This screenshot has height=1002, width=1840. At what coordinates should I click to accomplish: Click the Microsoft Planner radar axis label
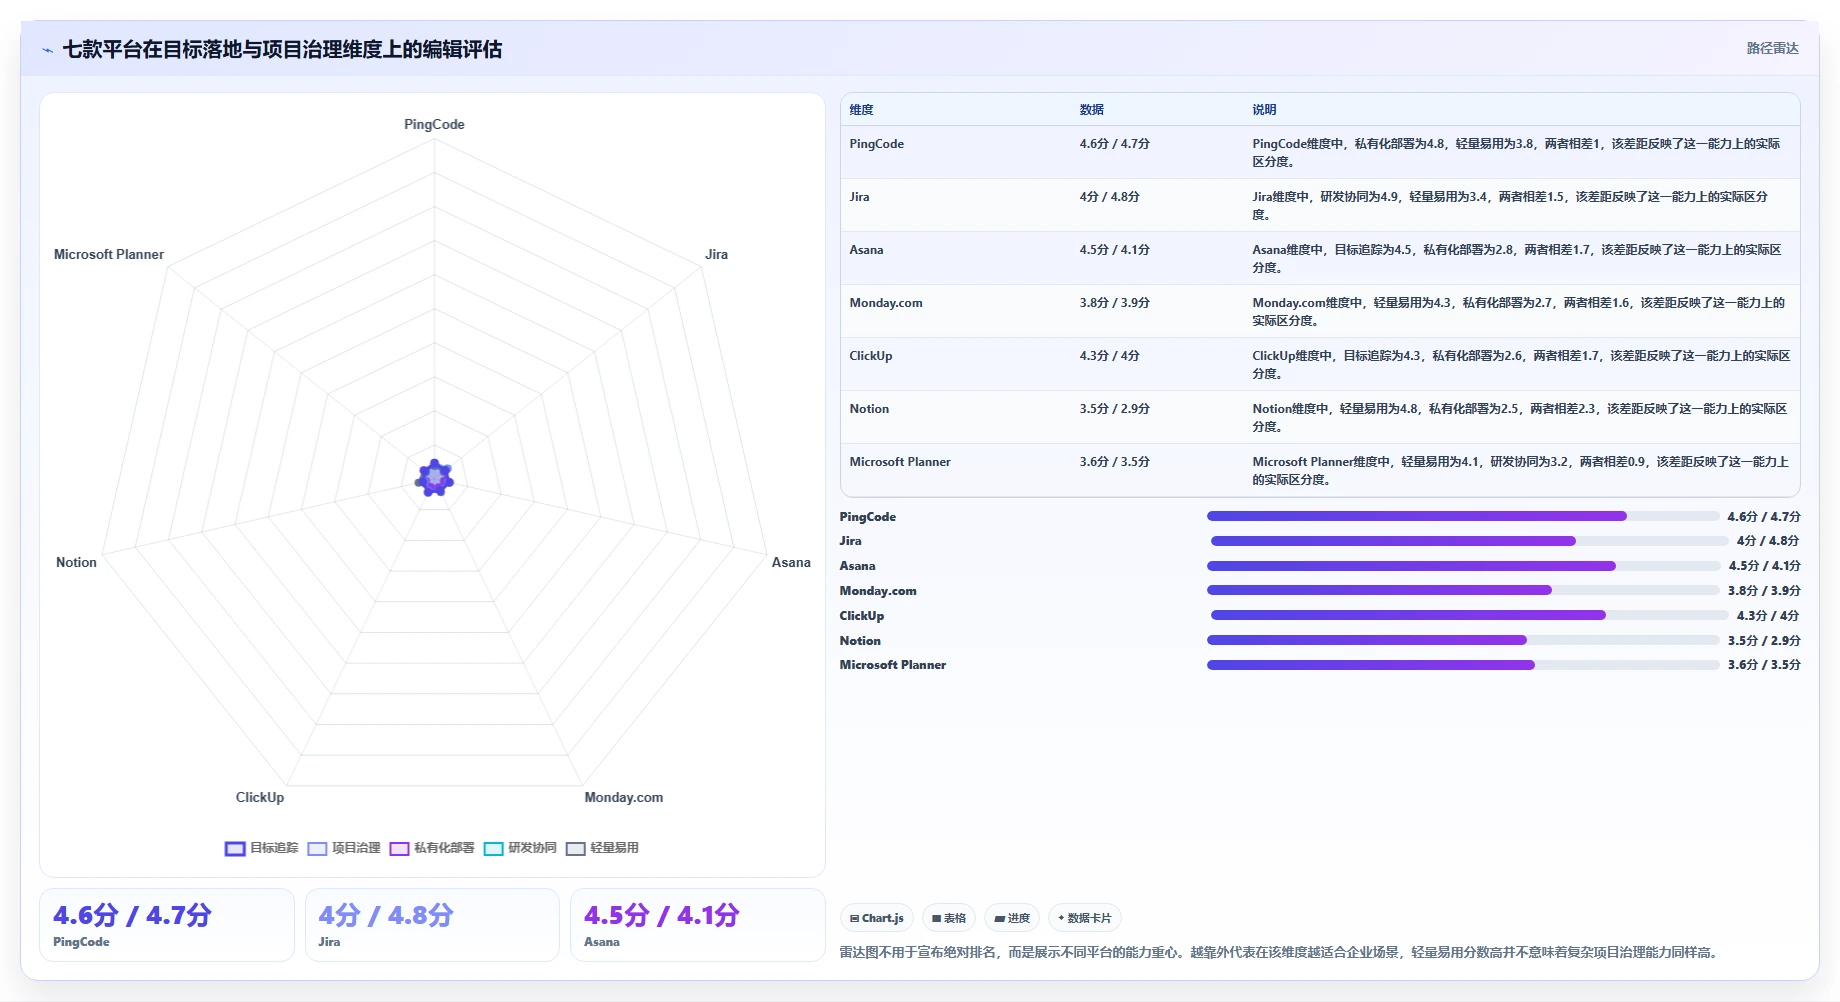tap(109, 254)
